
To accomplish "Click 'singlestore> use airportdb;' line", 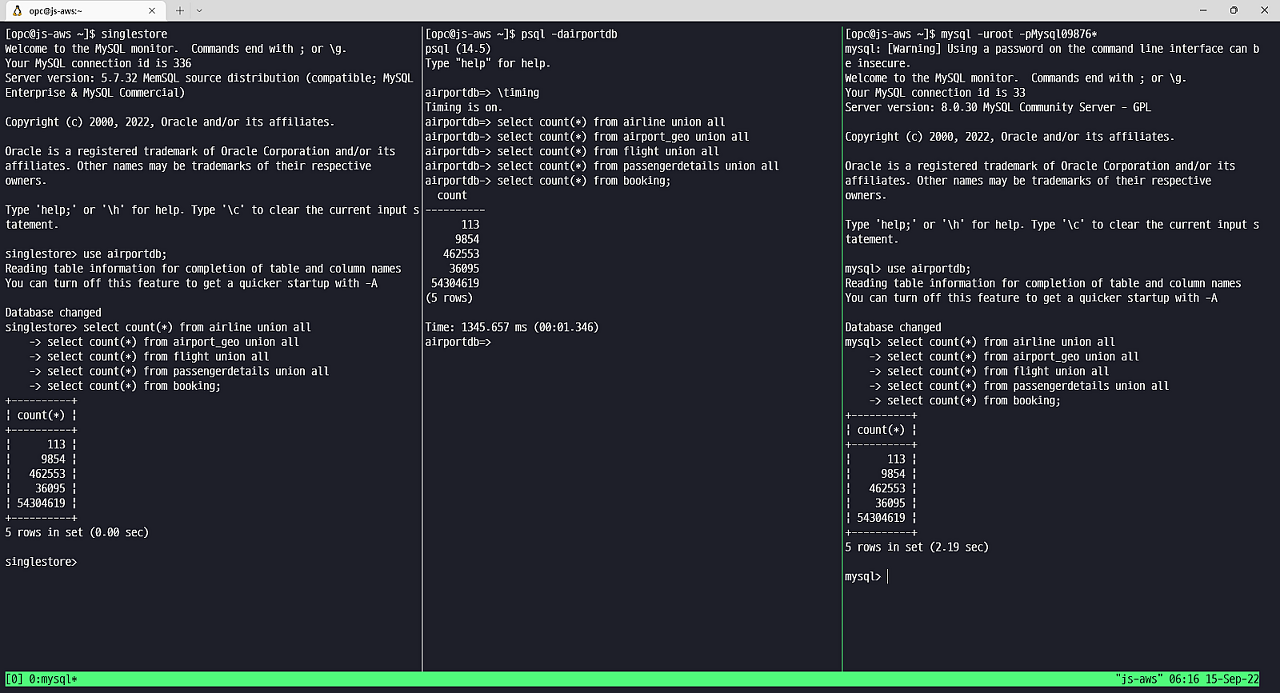I will (86, 254).
